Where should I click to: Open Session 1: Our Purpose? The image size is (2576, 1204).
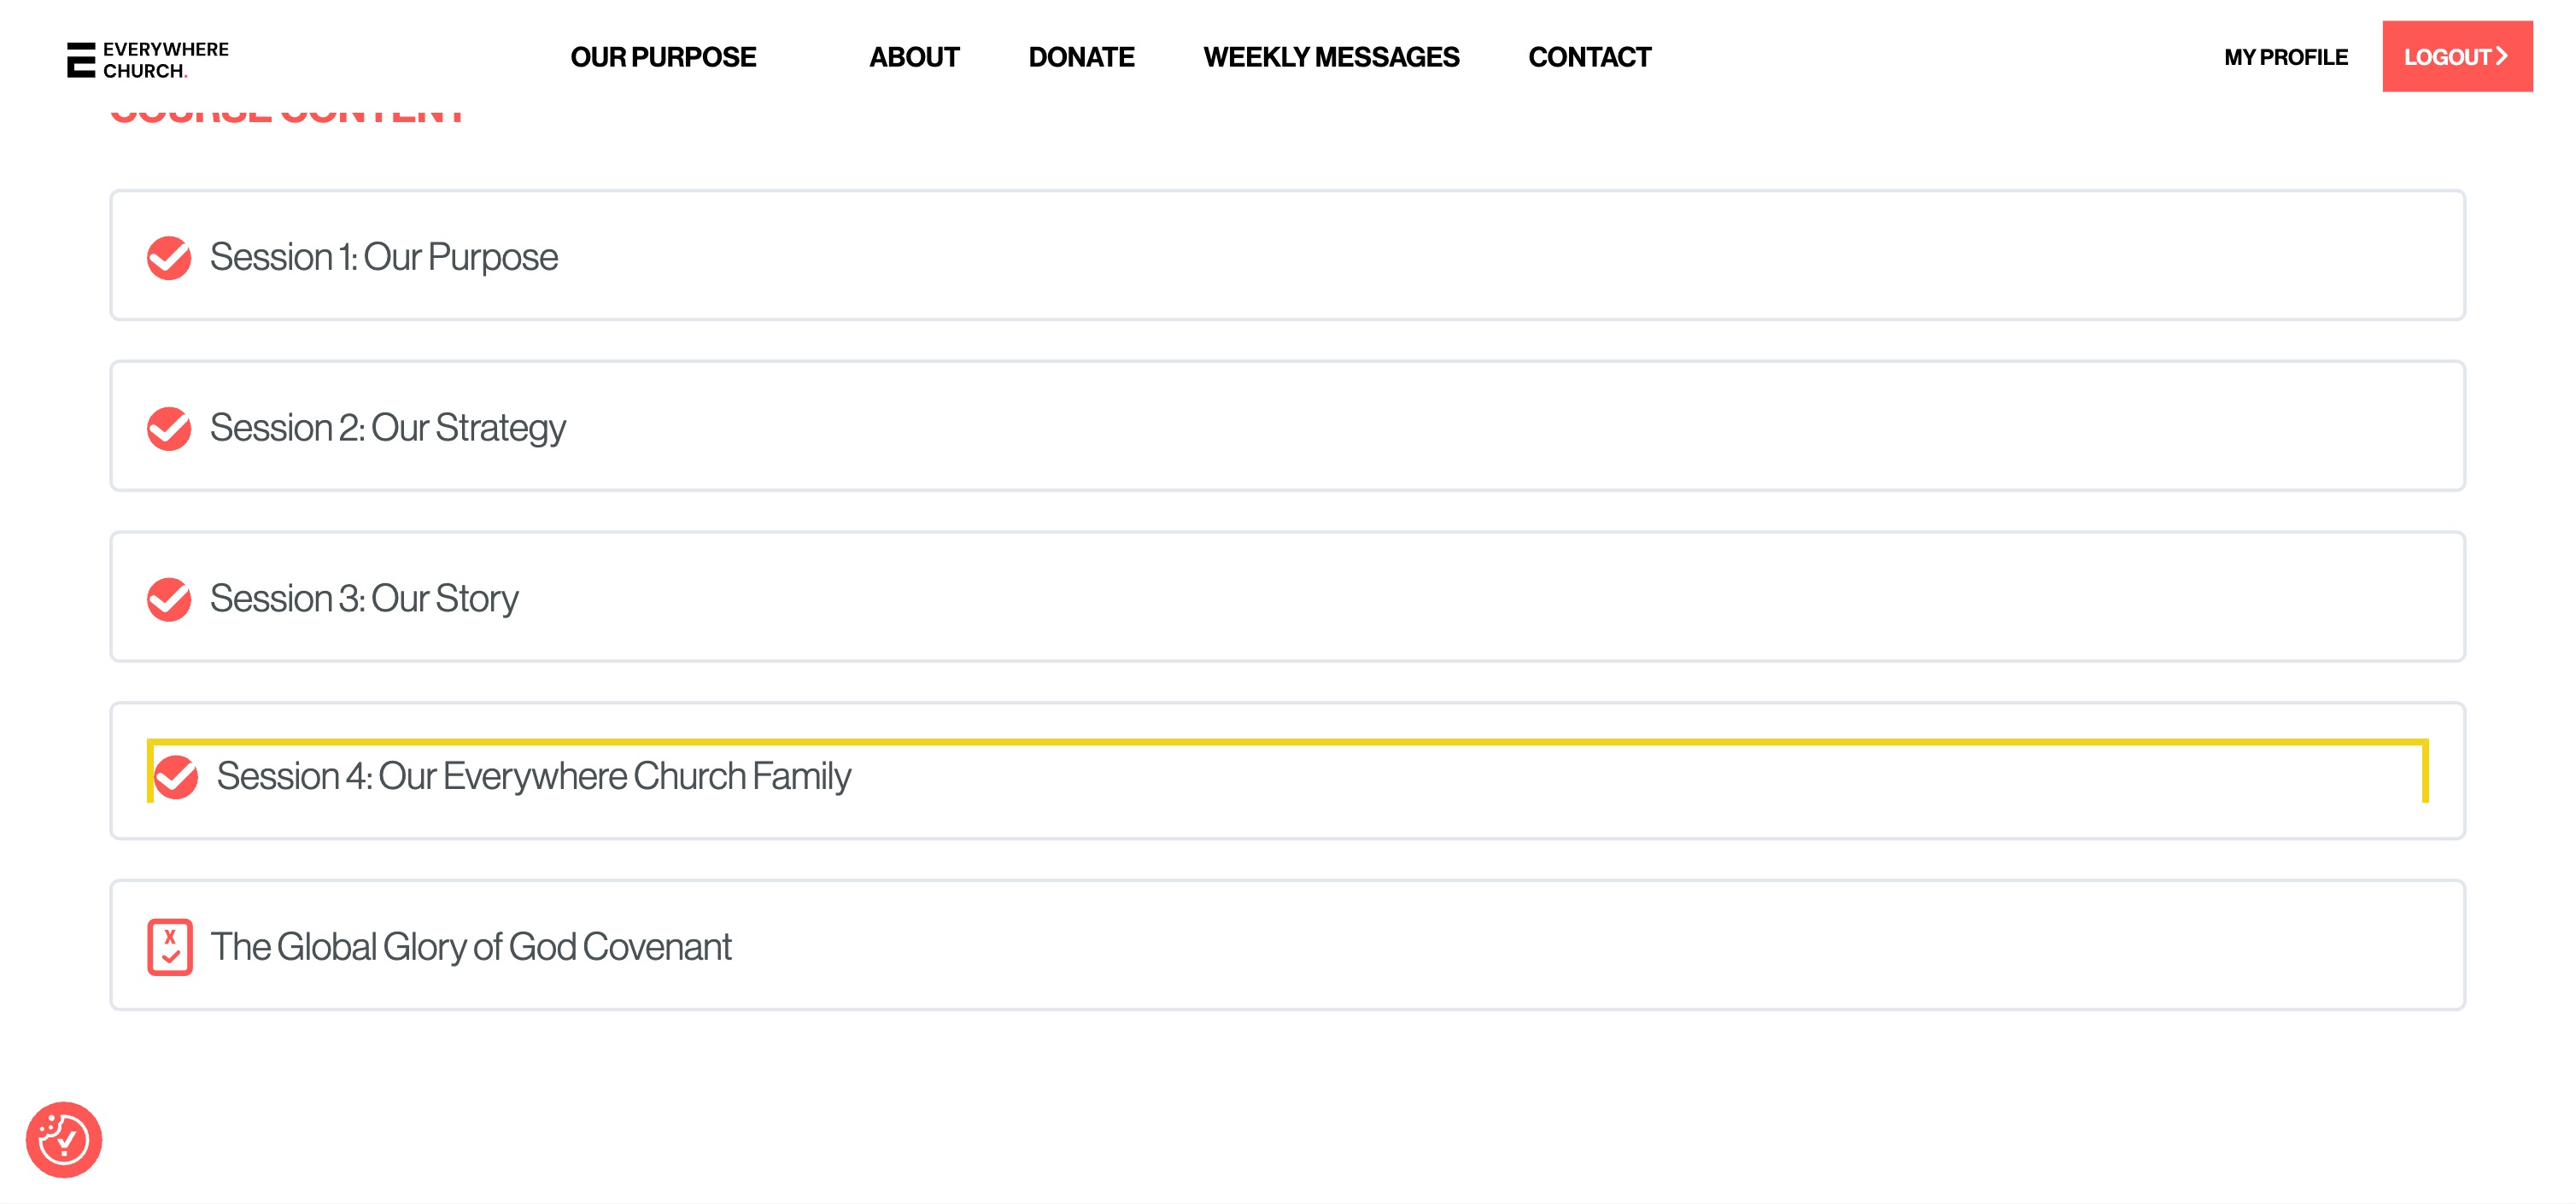coord(1287,256)
